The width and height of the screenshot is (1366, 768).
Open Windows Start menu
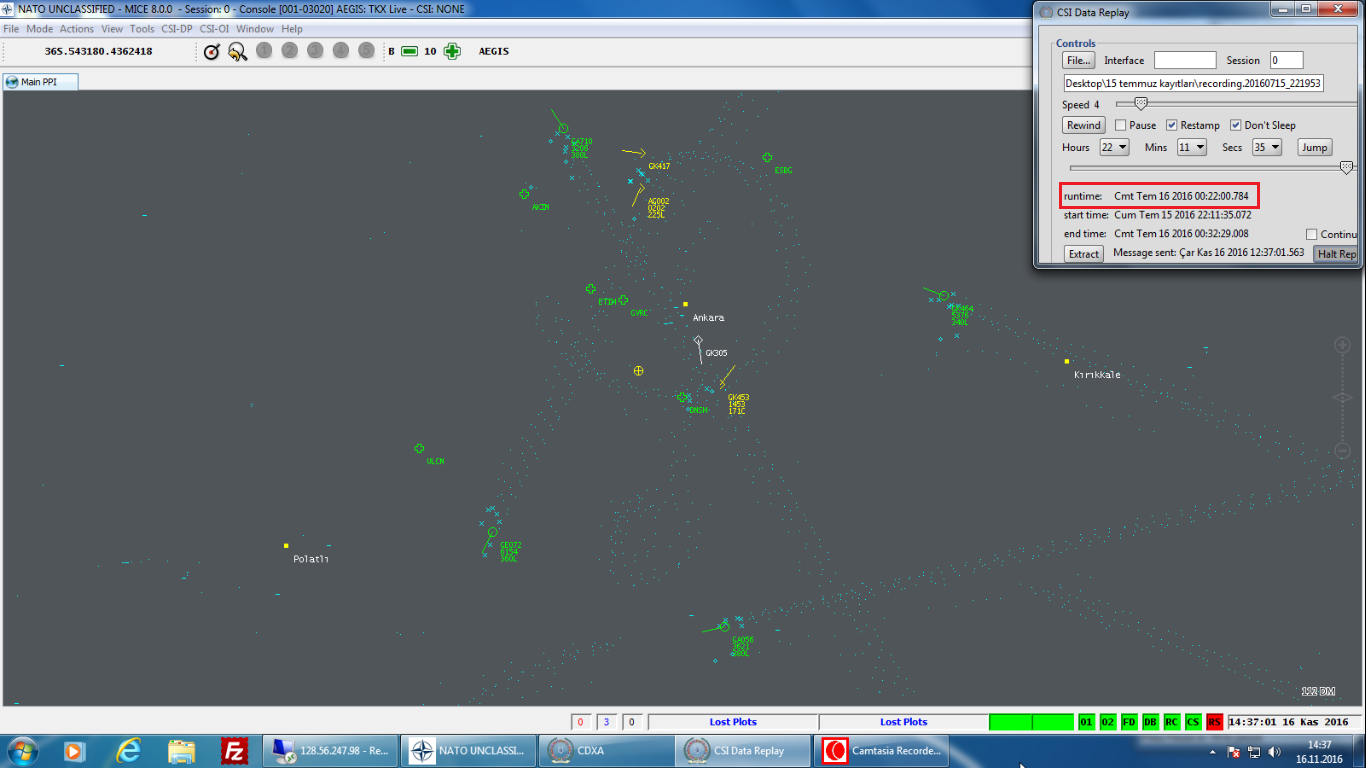(x=22, y=750)
